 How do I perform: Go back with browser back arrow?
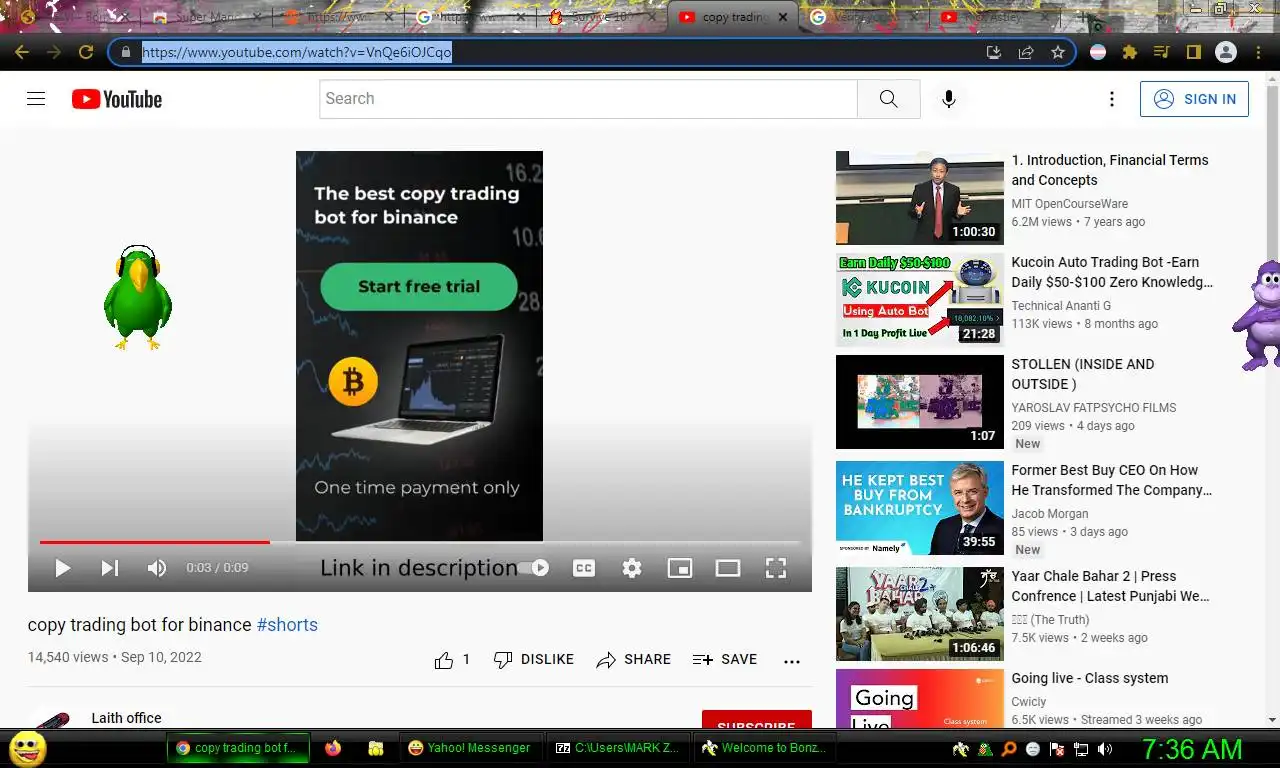22,52
